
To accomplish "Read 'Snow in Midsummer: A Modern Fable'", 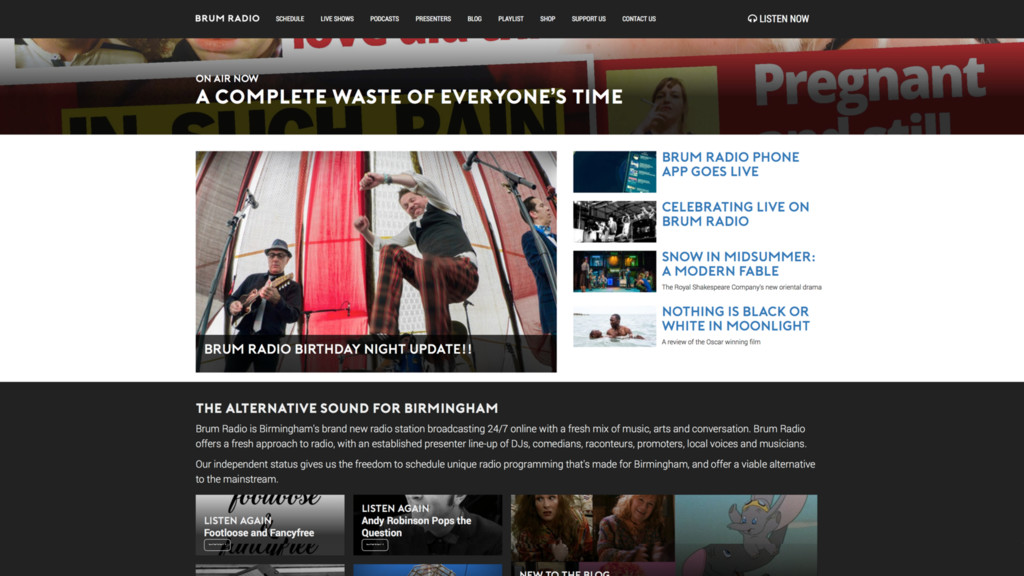I will coord(739,264).
